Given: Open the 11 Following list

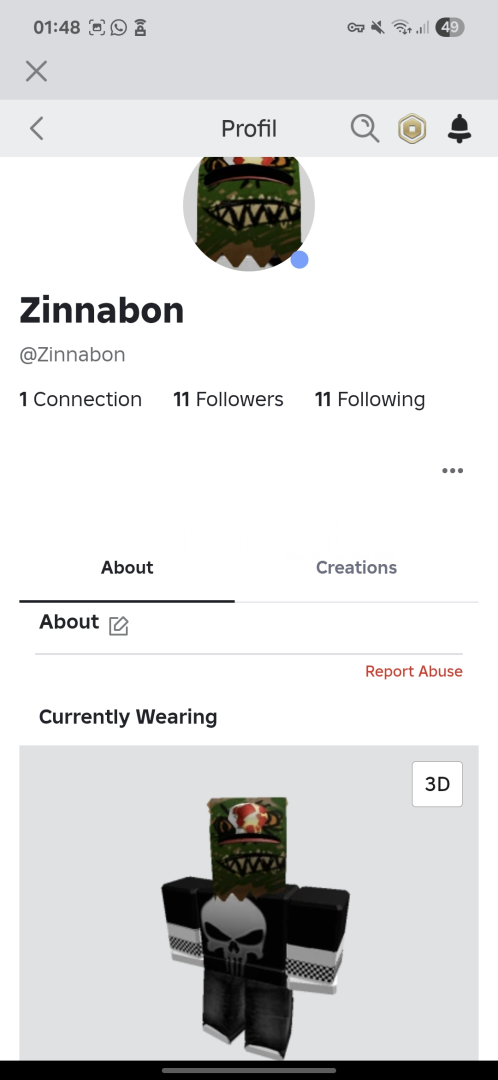Looking at the screenshot, I should point(370,399).
